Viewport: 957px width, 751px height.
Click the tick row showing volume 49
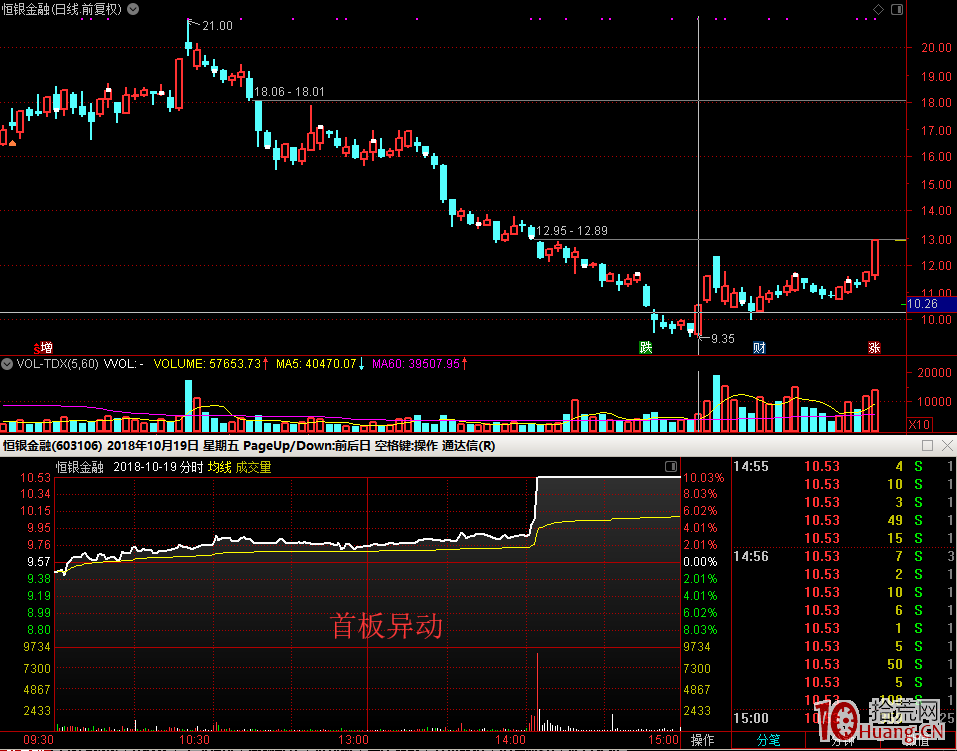(843, 520)
